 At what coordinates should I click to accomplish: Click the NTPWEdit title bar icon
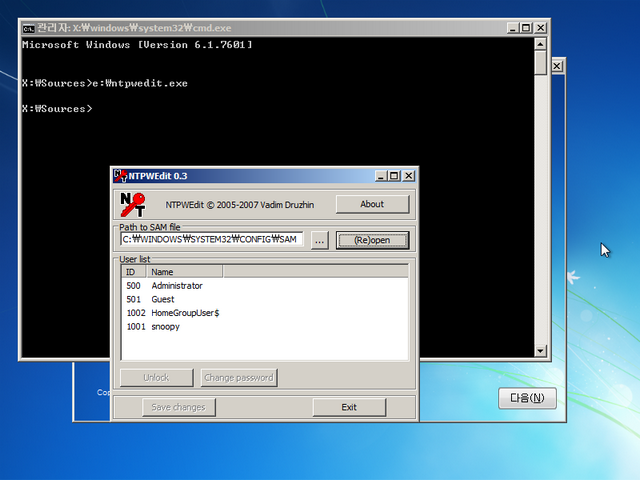point(120,176)
